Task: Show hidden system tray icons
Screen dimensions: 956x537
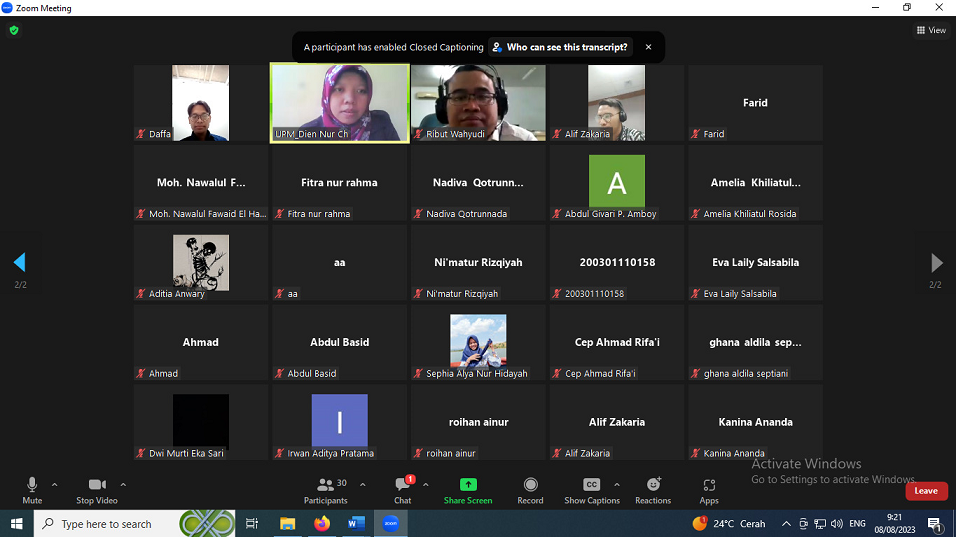Action: 787,524
